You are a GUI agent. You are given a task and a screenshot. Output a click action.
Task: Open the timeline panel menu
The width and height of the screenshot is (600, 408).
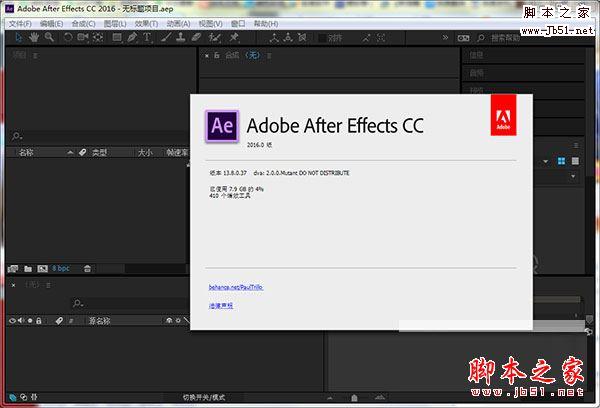point(48,286)
